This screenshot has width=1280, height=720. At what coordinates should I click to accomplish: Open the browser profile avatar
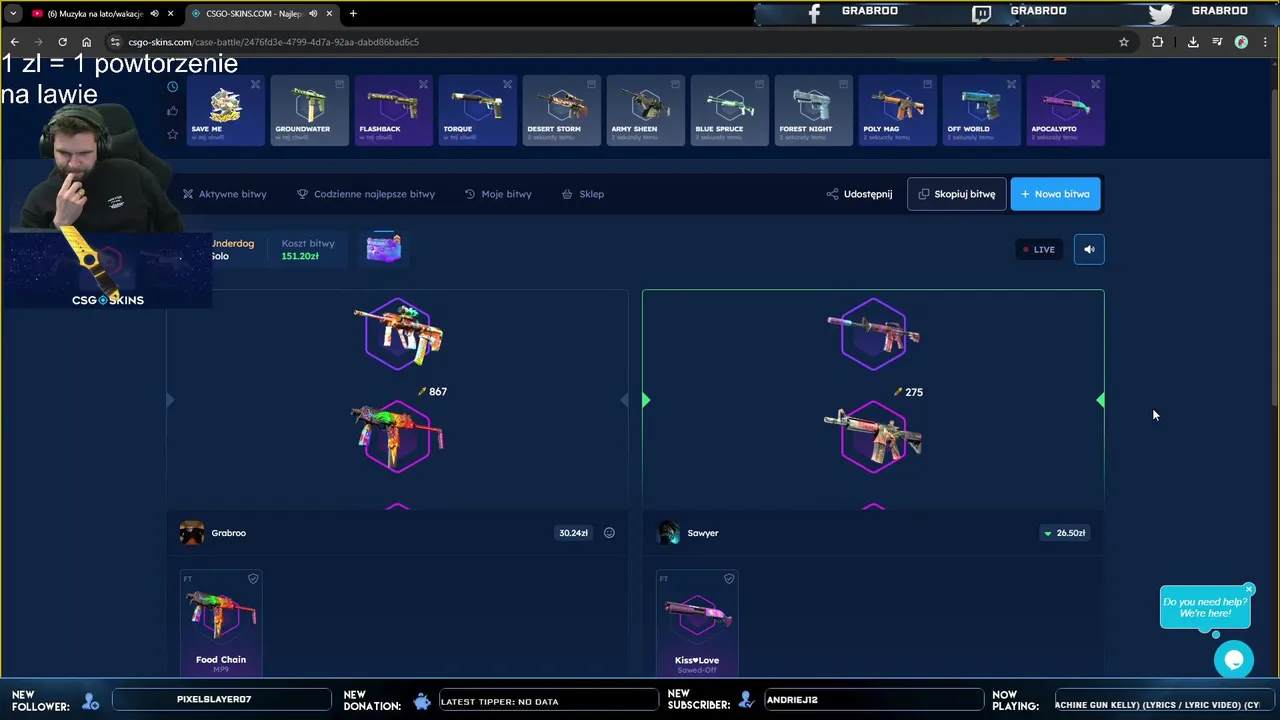[x=1241, y=42]
